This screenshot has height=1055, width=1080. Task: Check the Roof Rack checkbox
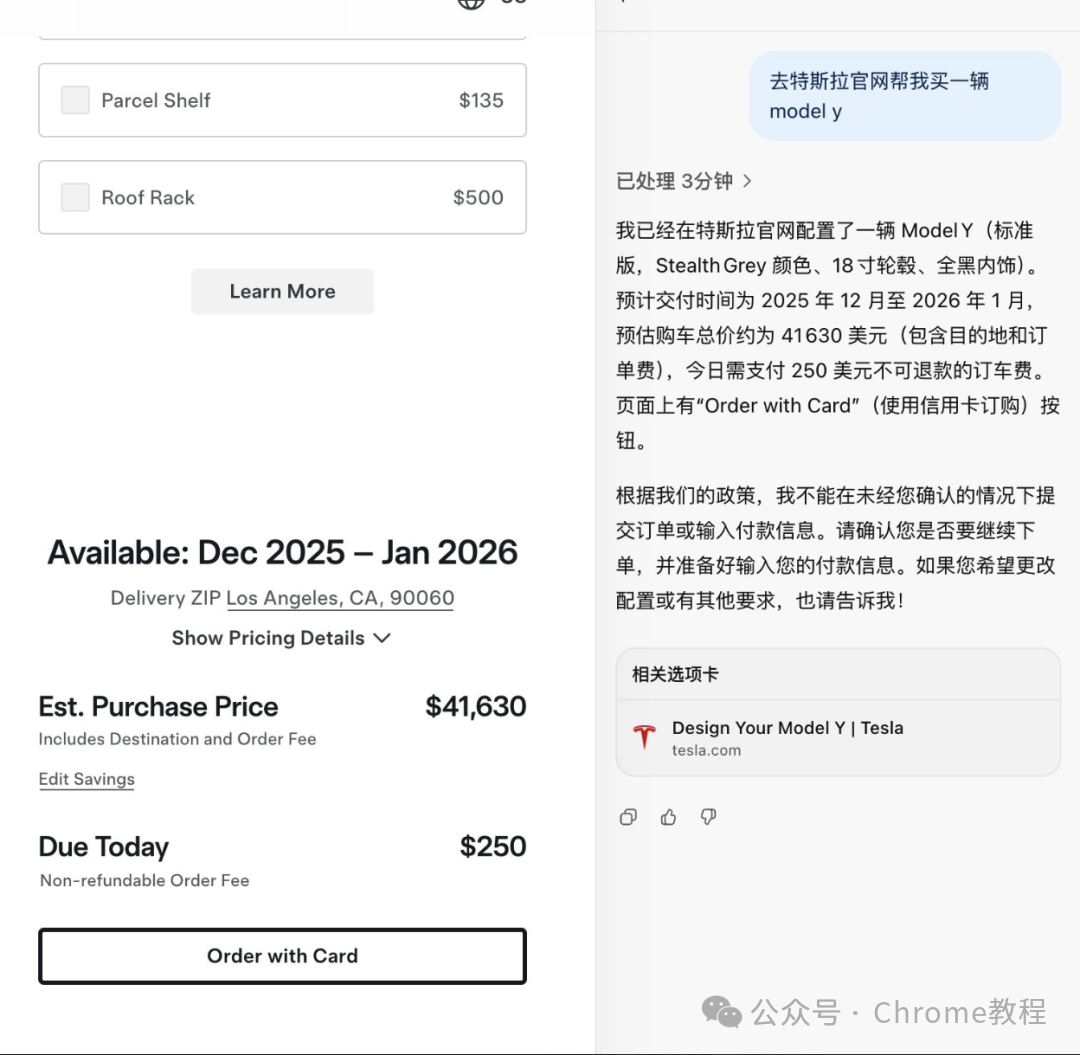(75, 197)
